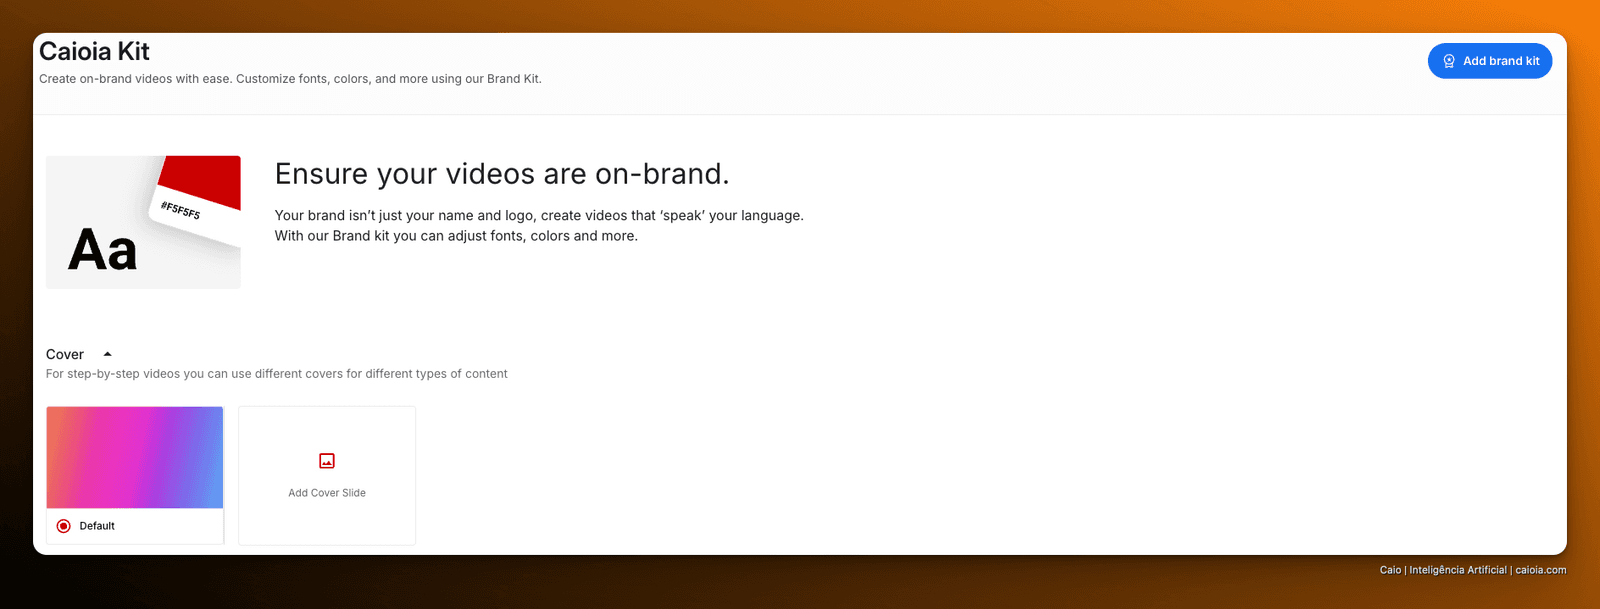Image resolution: width=1600 pixels, height=609 pixels.
Task: Click the Add brand kit button
Action: (x=1490, y=61)
